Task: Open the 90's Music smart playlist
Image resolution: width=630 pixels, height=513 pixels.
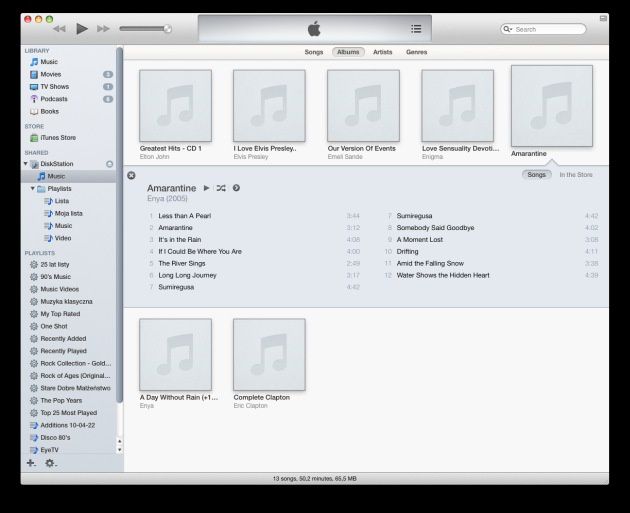Action: coord(55,277)
